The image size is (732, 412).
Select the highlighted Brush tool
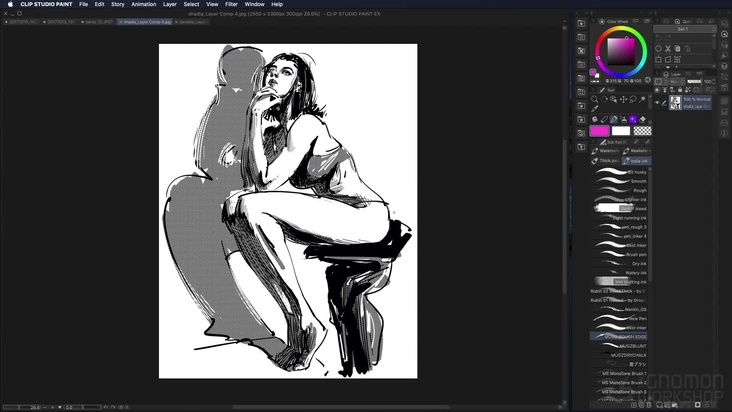[613, 119]
